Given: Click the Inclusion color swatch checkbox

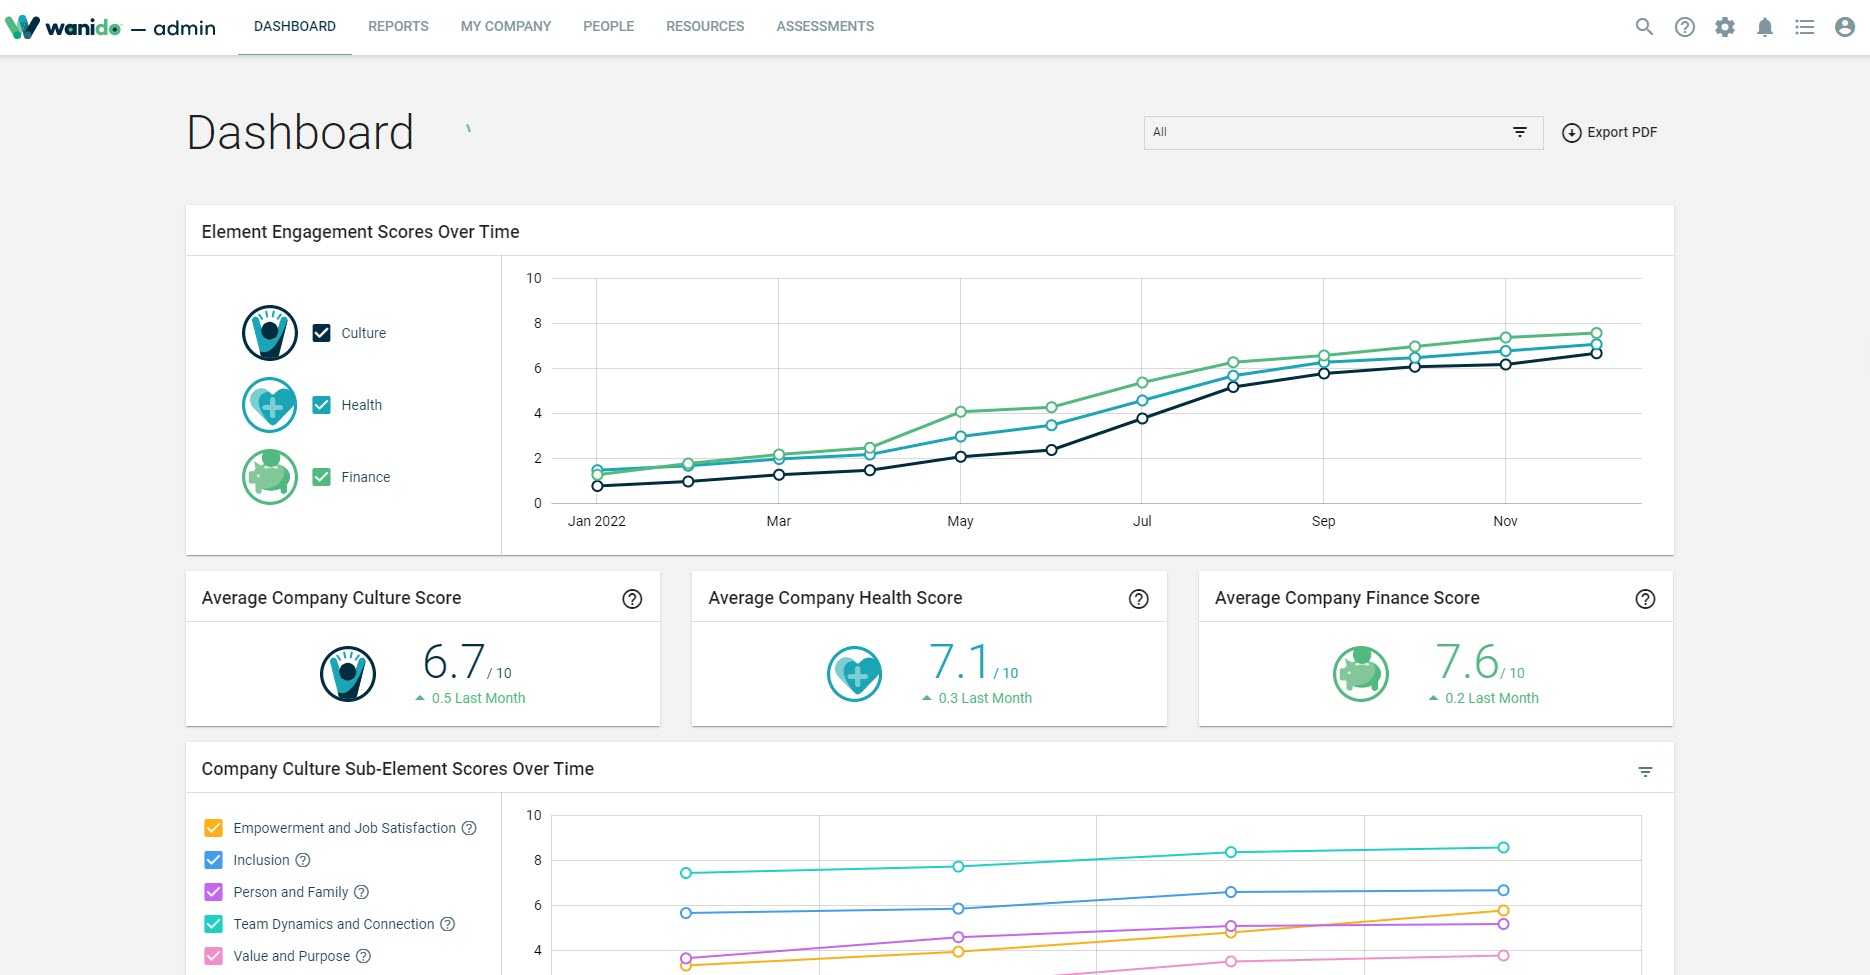Looking at the screenshot, I should tap(213, 860).
